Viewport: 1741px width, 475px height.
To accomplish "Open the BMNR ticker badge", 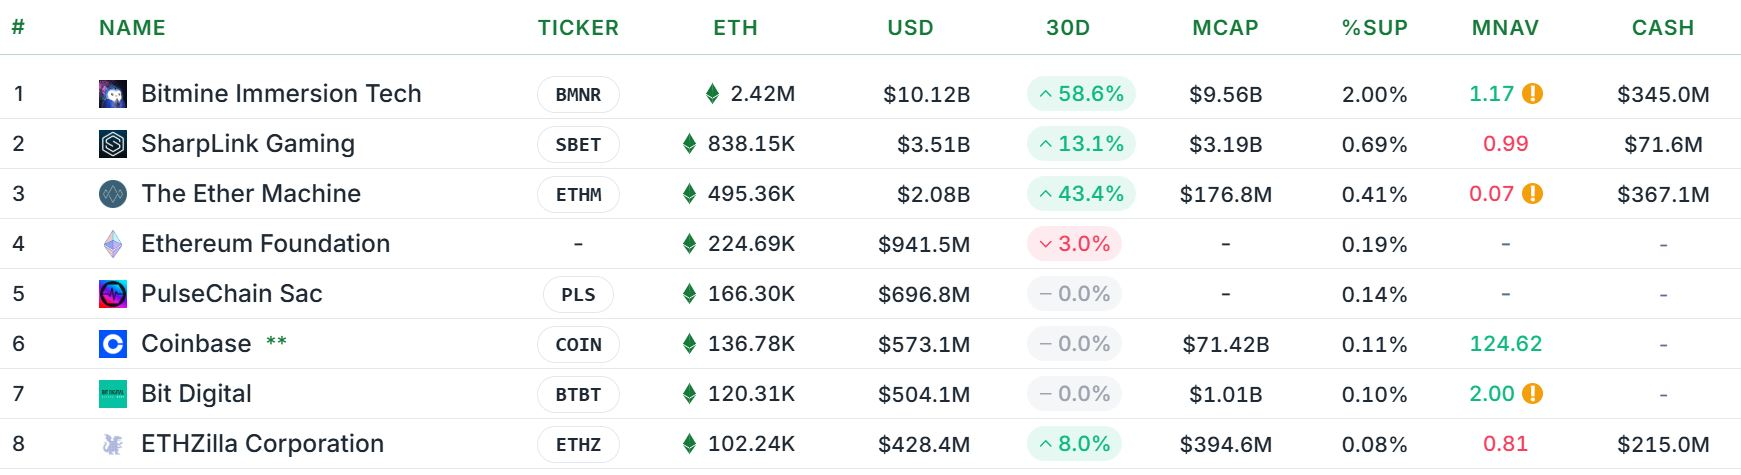I will click(x=578, y=95).
